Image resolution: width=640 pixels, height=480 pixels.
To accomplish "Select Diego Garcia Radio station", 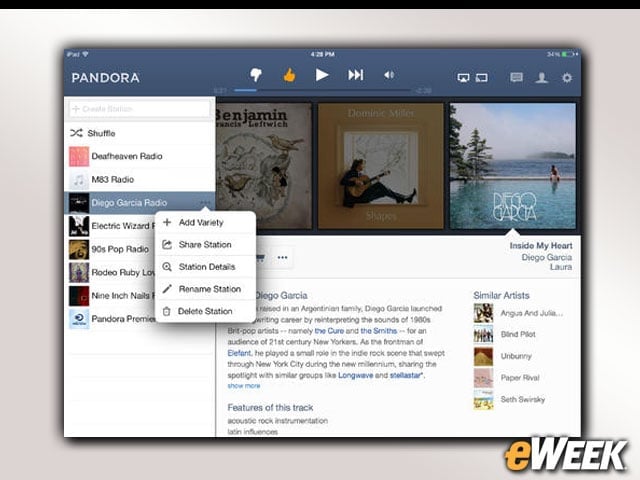I will (x=140, y=203).
